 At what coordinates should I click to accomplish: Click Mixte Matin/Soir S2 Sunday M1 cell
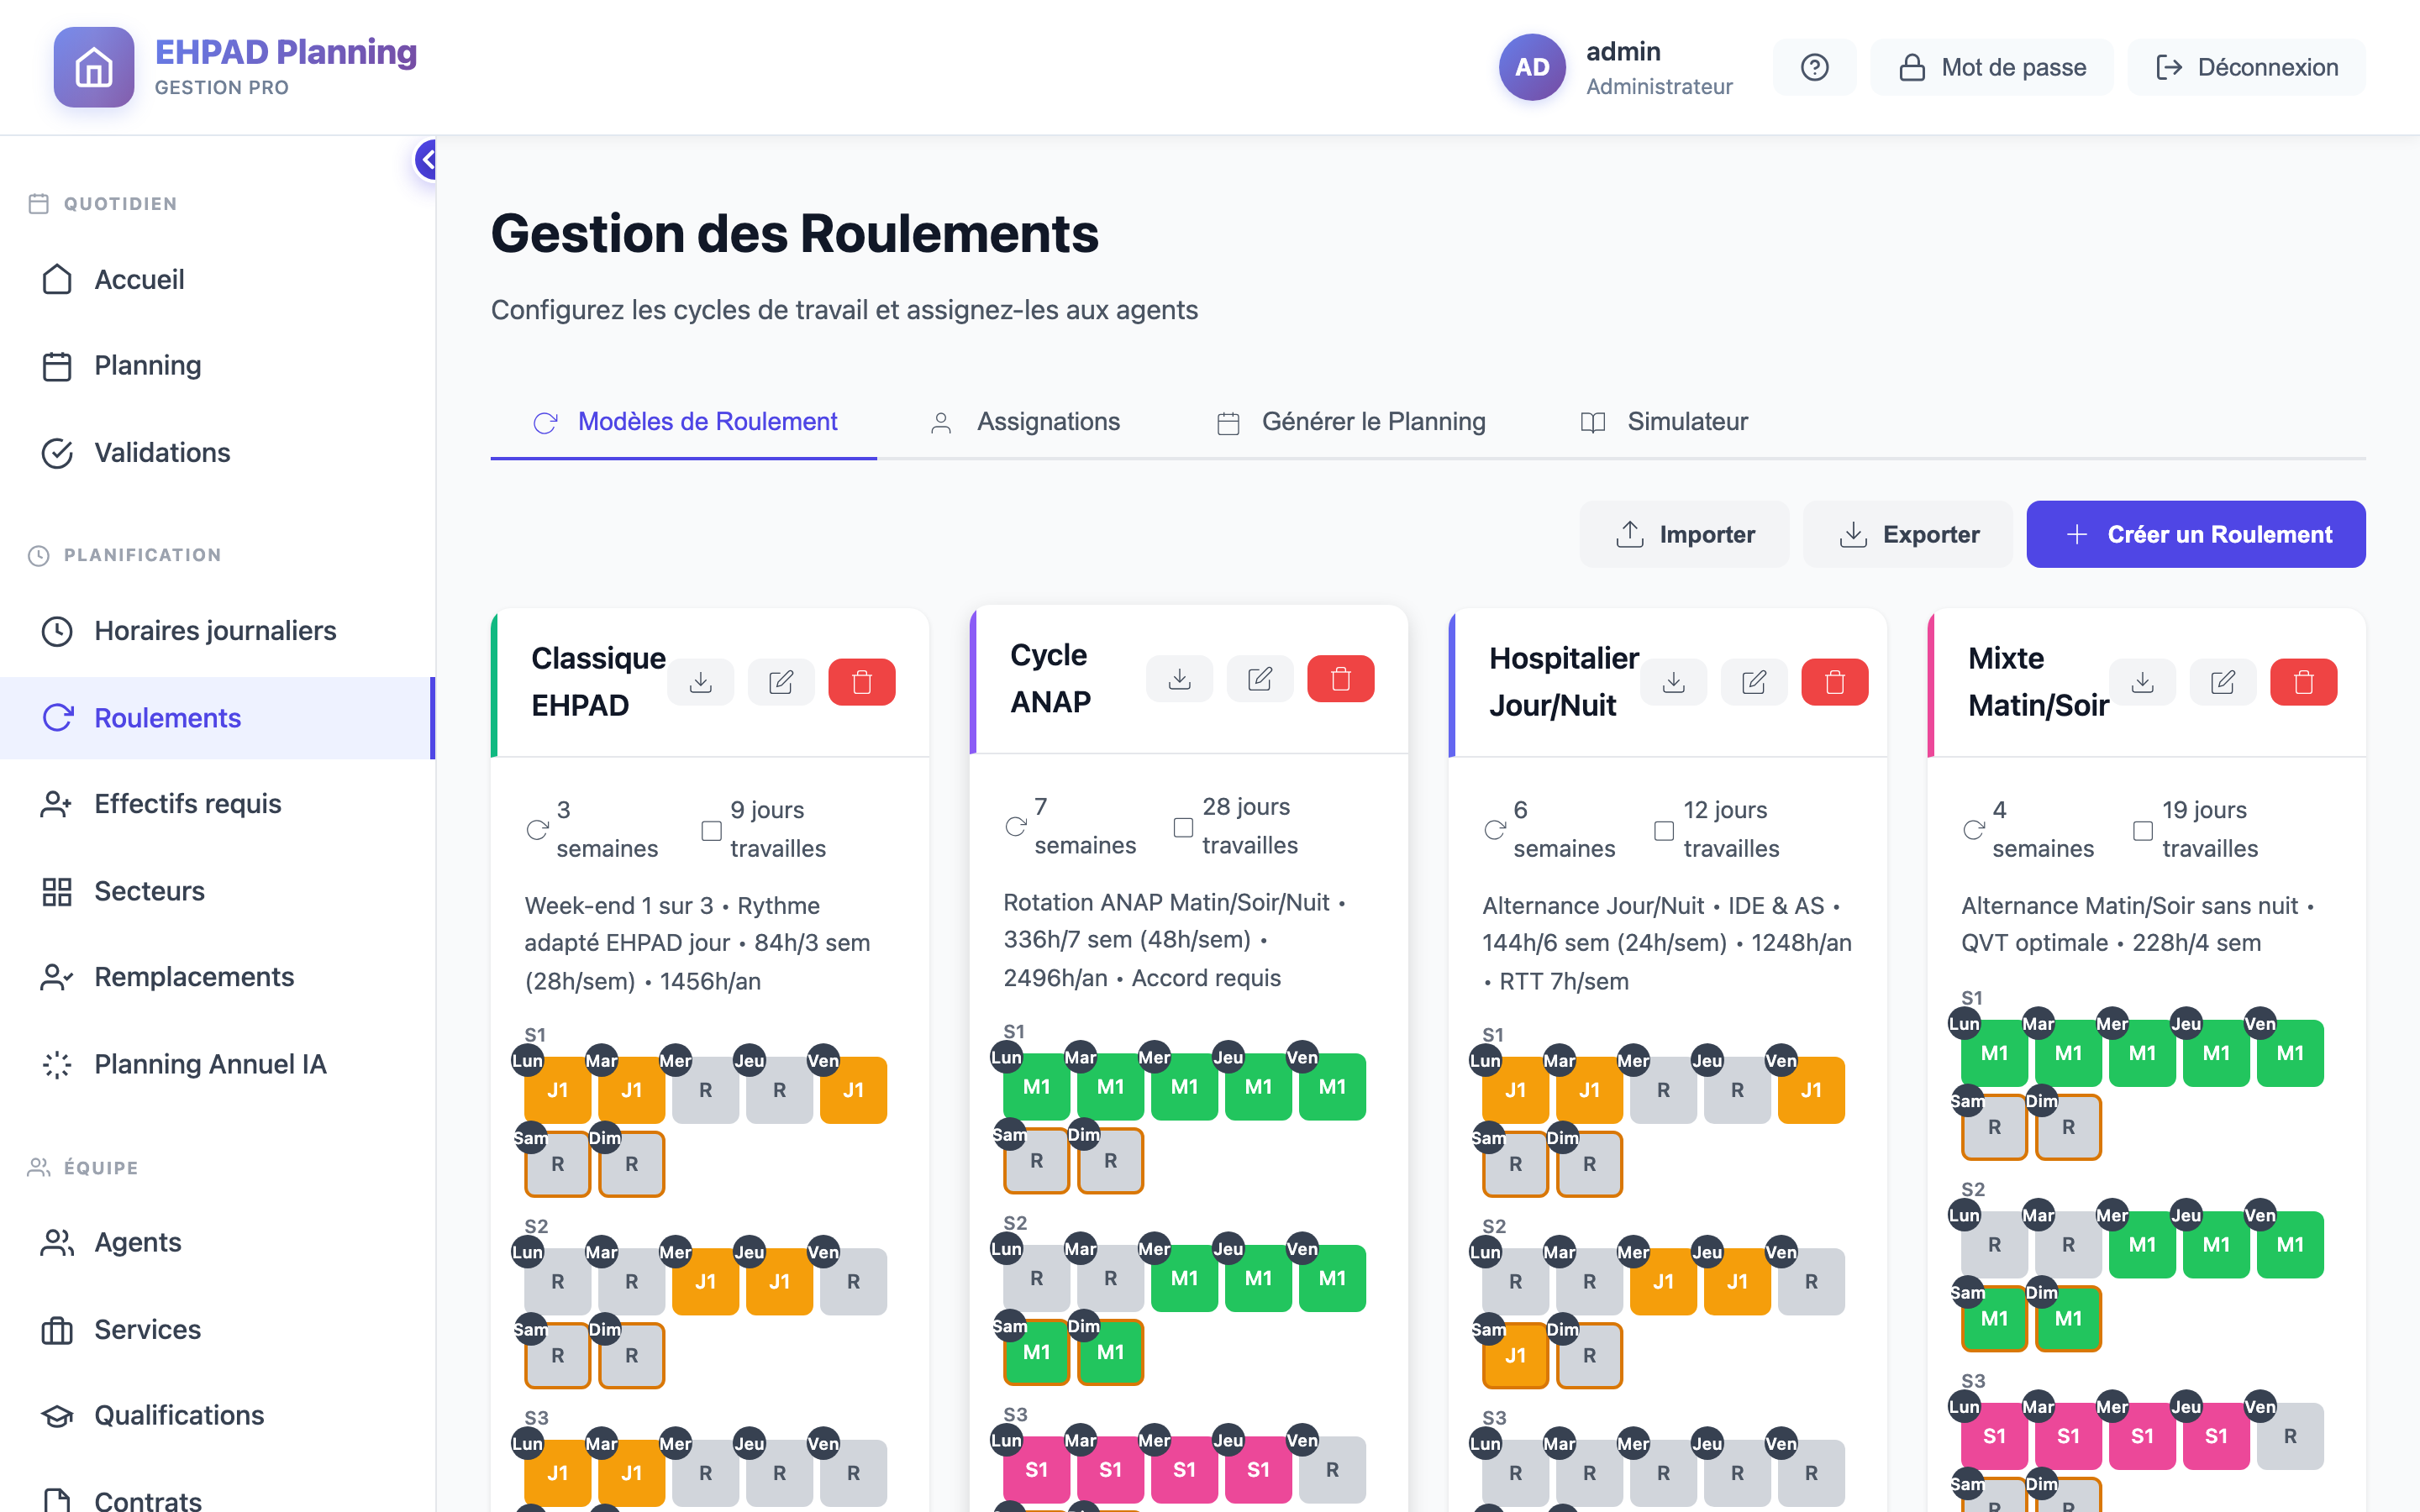(x=2069, y=1319)
